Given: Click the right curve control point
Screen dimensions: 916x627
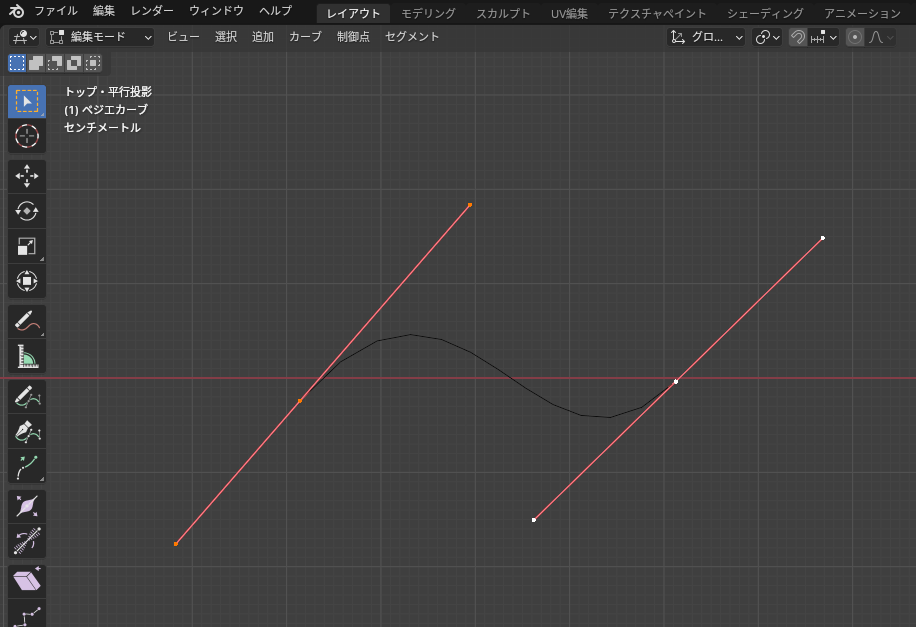Looking at the screenshot, I should coord(676,382).
